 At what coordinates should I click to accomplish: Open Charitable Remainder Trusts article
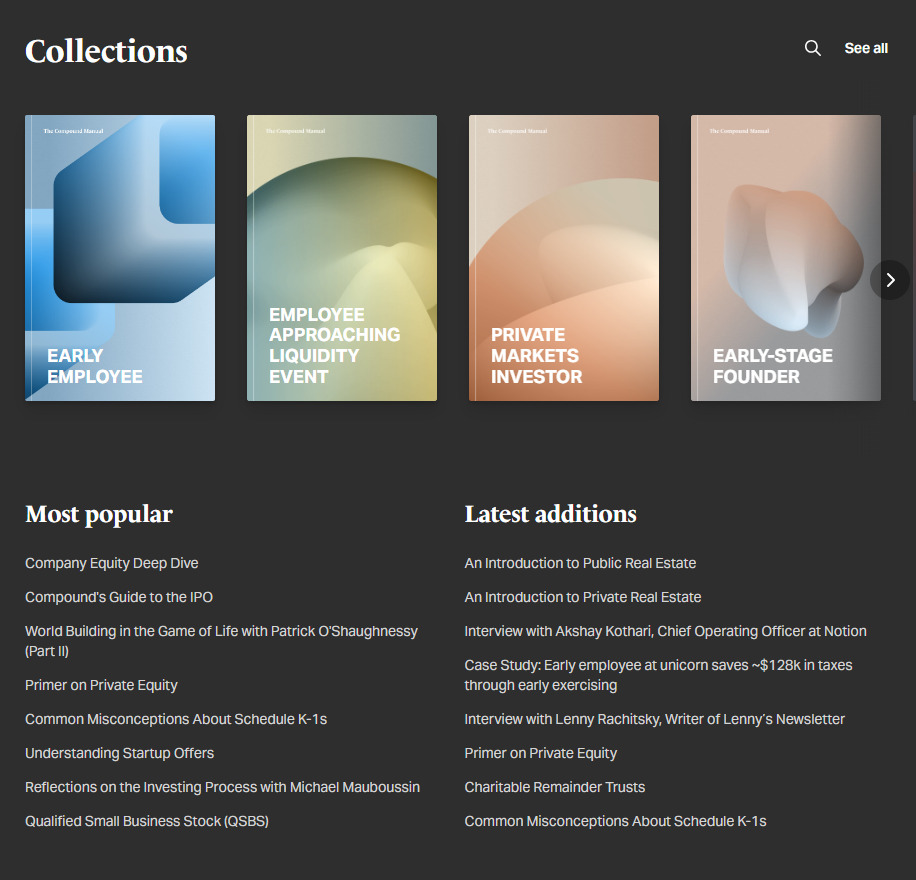pos(555,787)
